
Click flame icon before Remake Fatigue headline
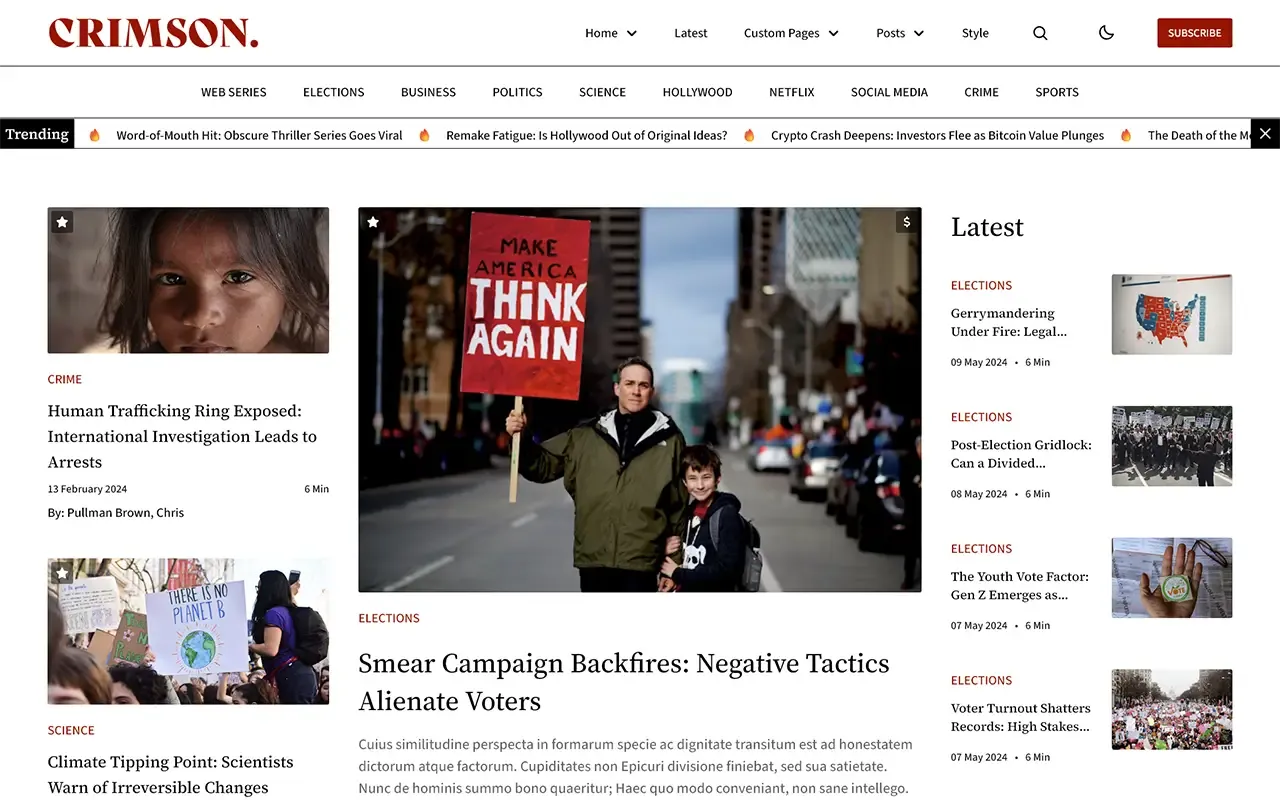(x=424, y=135)
